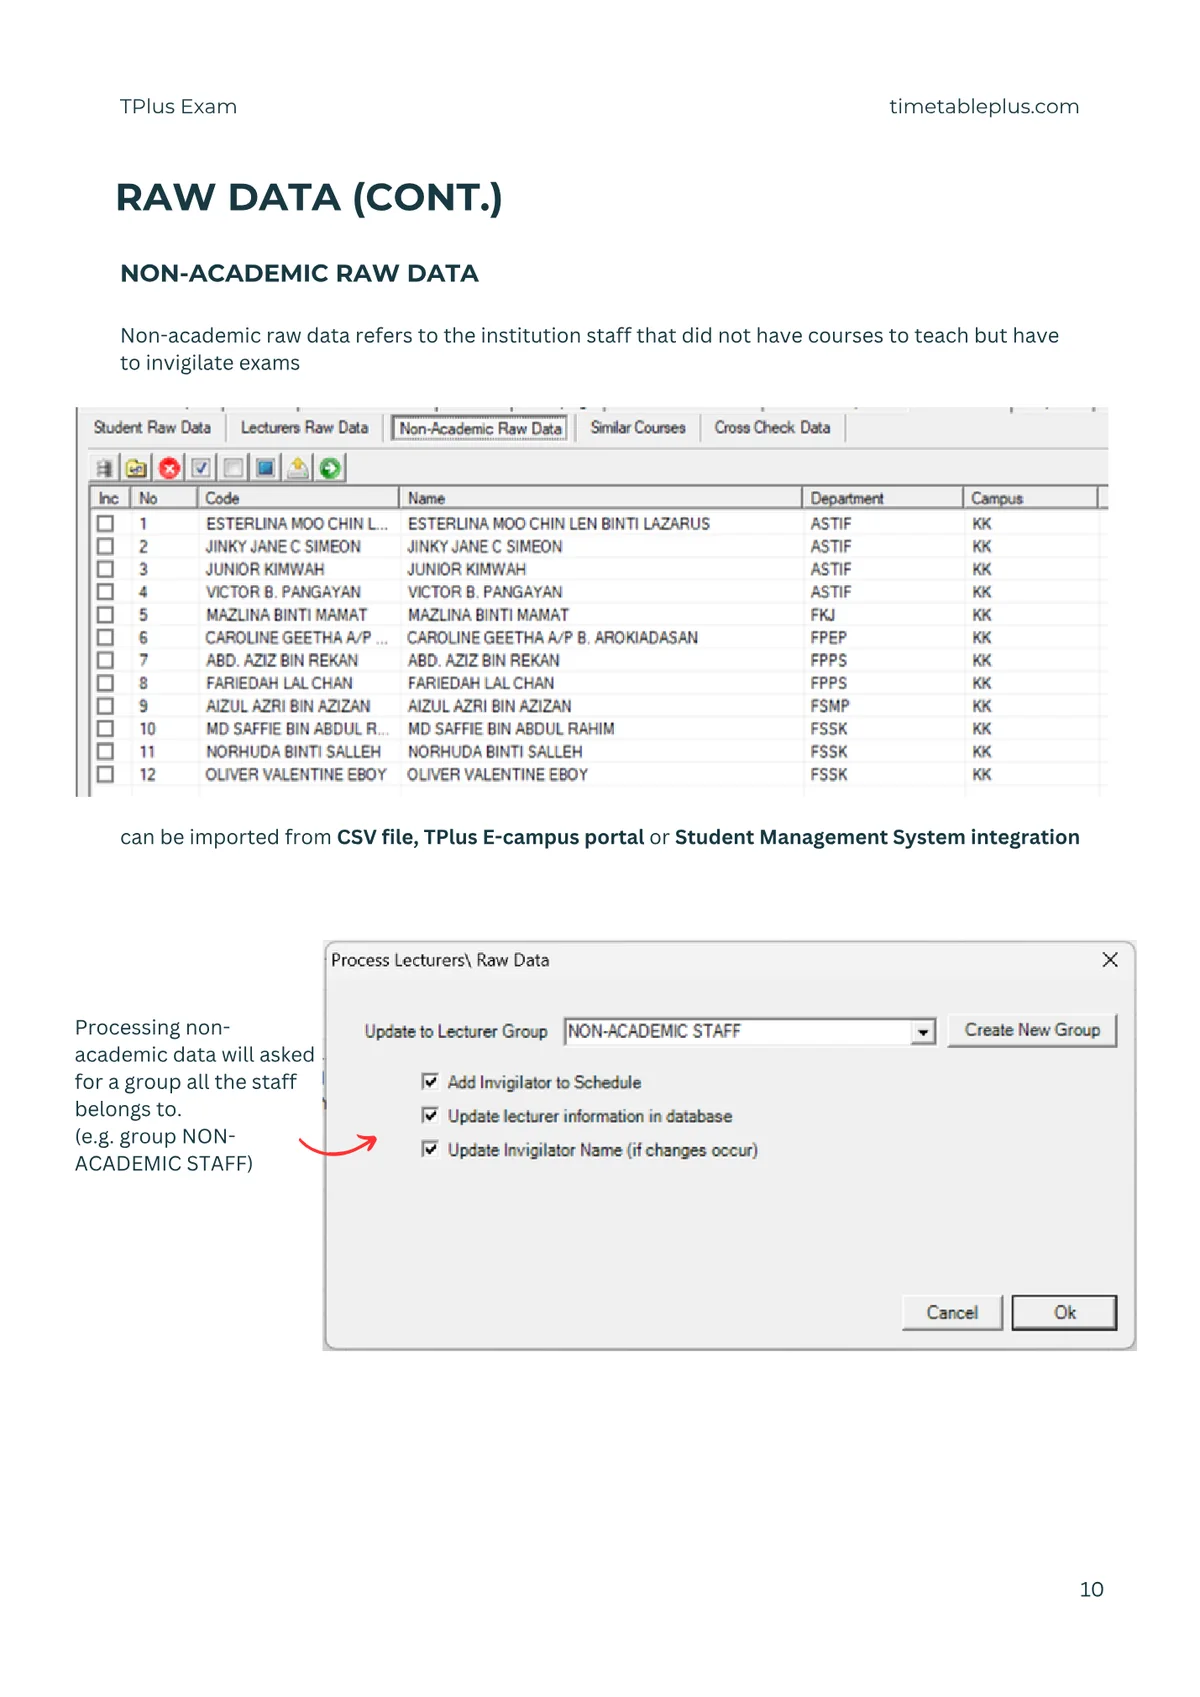
Task: Click the blue square toolbar icon
Action: click(265, 468)
